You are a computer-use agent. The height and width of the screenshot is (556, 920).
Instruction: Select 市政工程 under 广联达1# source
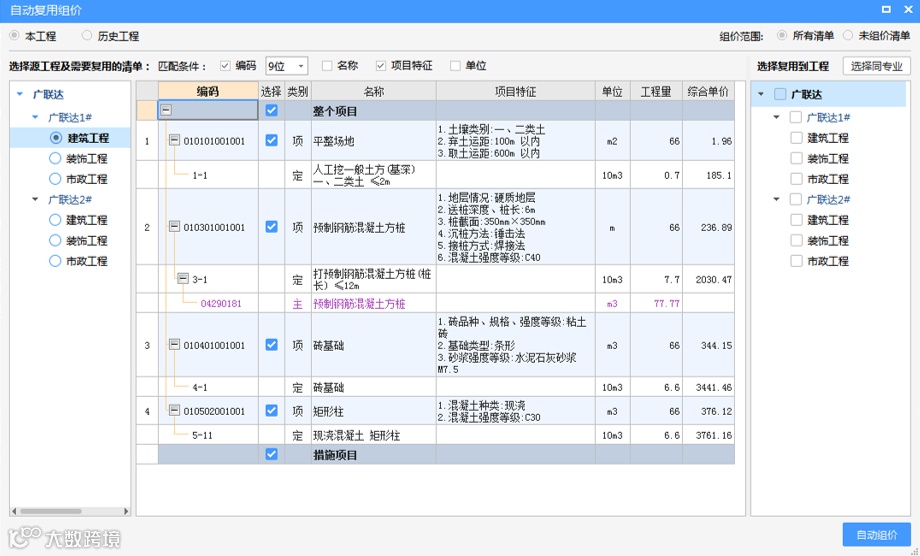click(x=55, y=179)
